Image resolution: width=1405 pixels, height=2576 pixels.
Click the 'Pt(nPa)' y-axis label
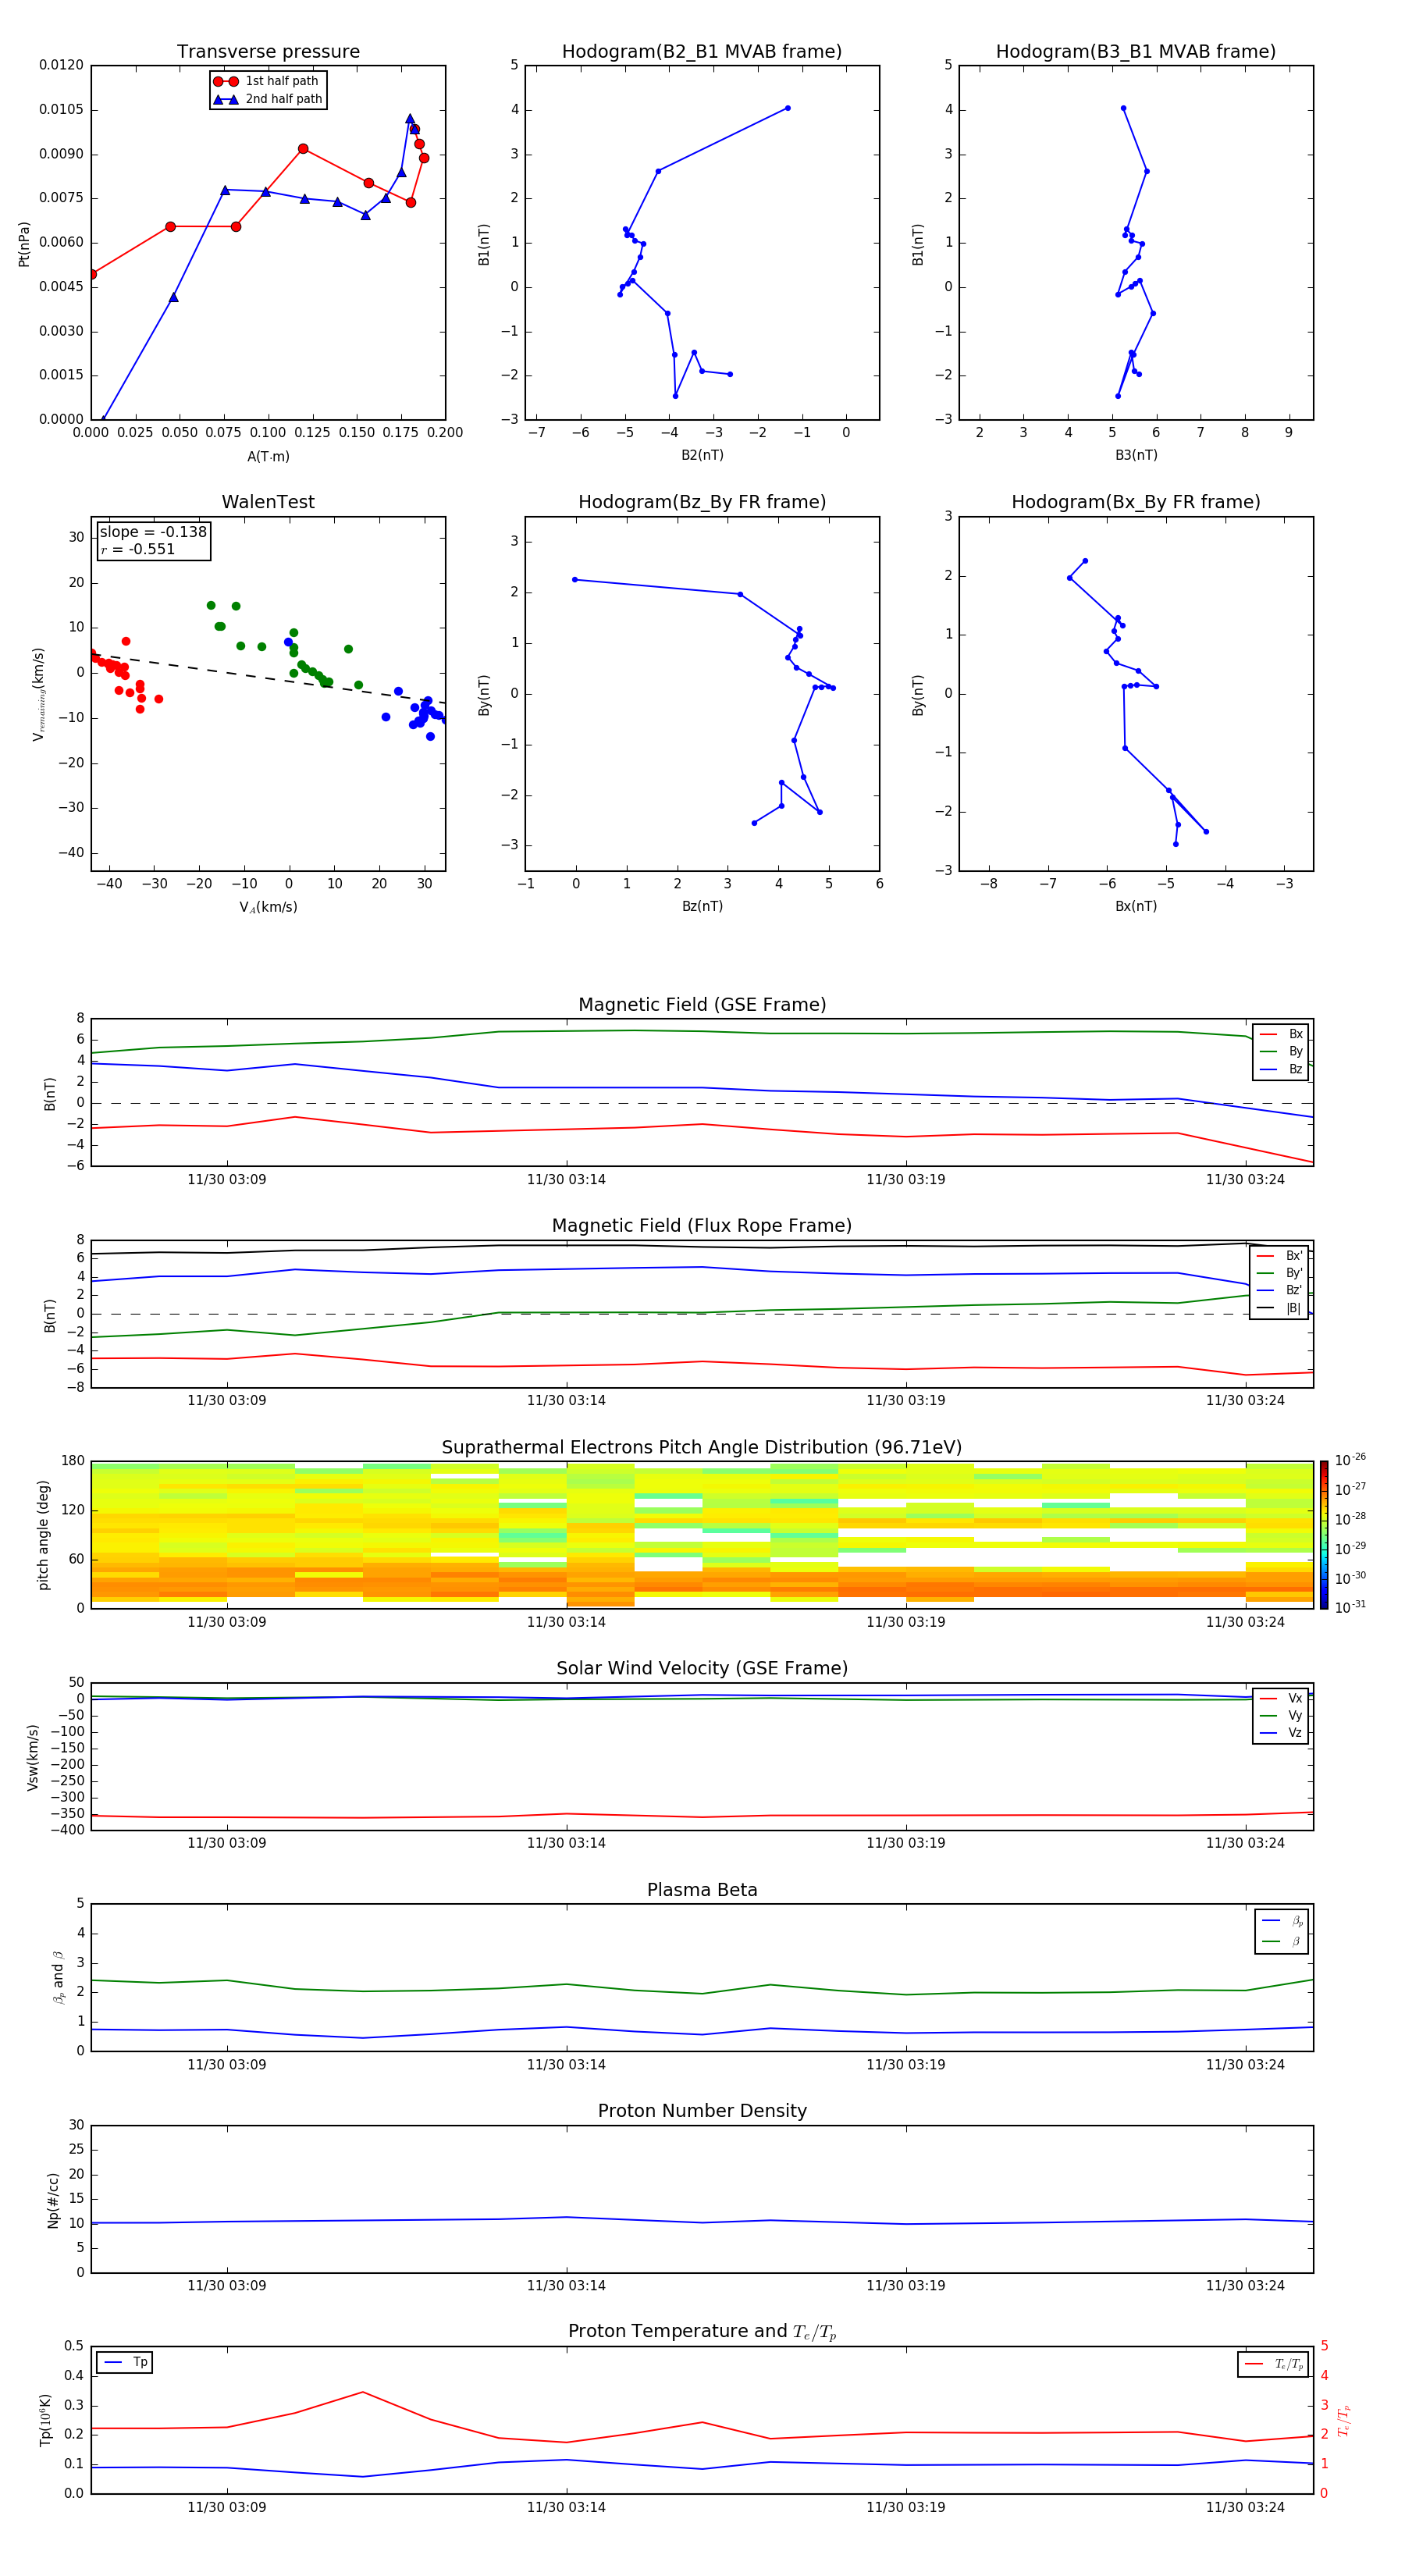coord(24,244)
